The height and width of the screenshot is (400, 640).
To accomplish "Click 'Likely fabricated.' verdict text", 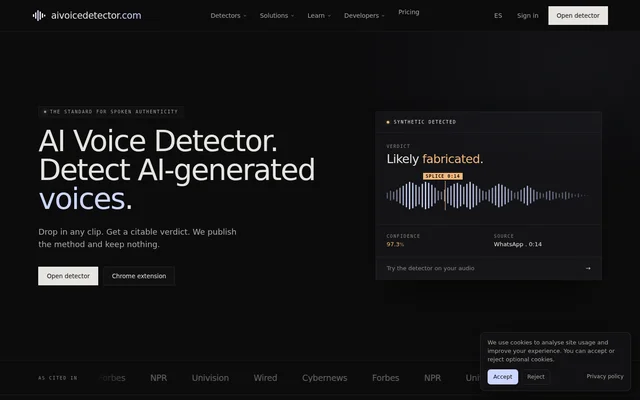I will tap(435, 159).
